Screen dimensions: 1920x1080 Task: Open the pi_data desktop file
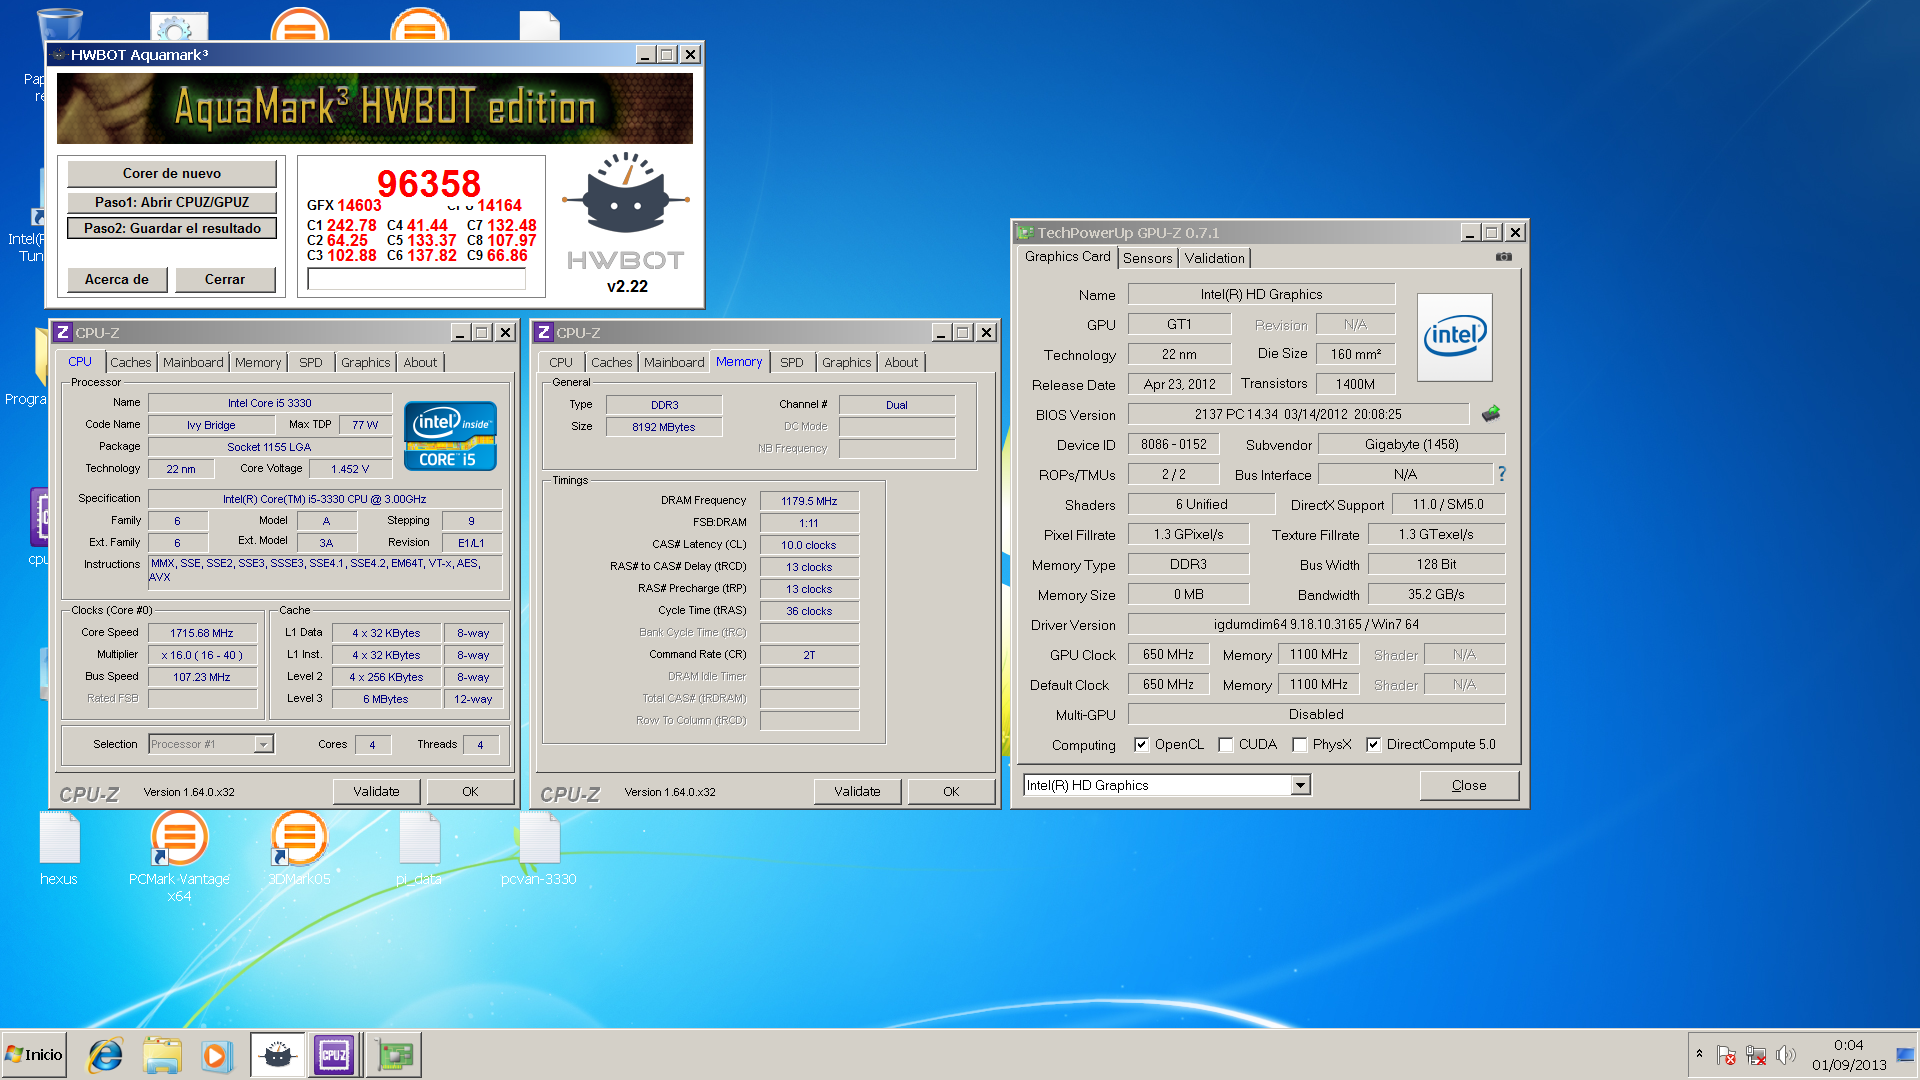419,850
